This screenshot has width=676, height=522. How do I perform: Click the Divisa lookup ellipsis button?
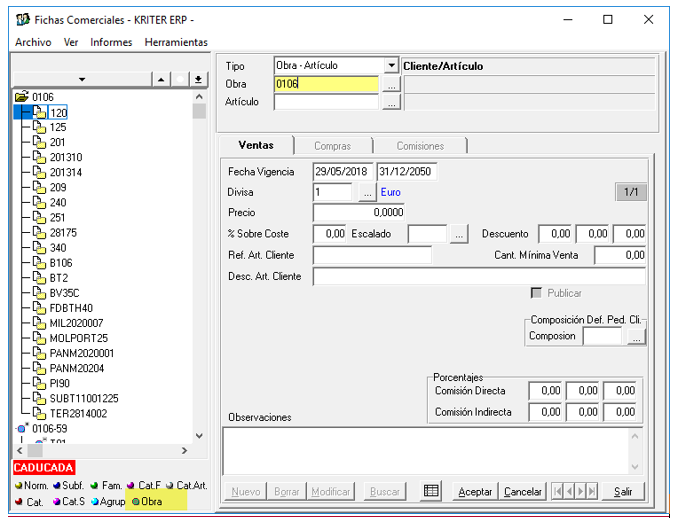coord(367,192)
